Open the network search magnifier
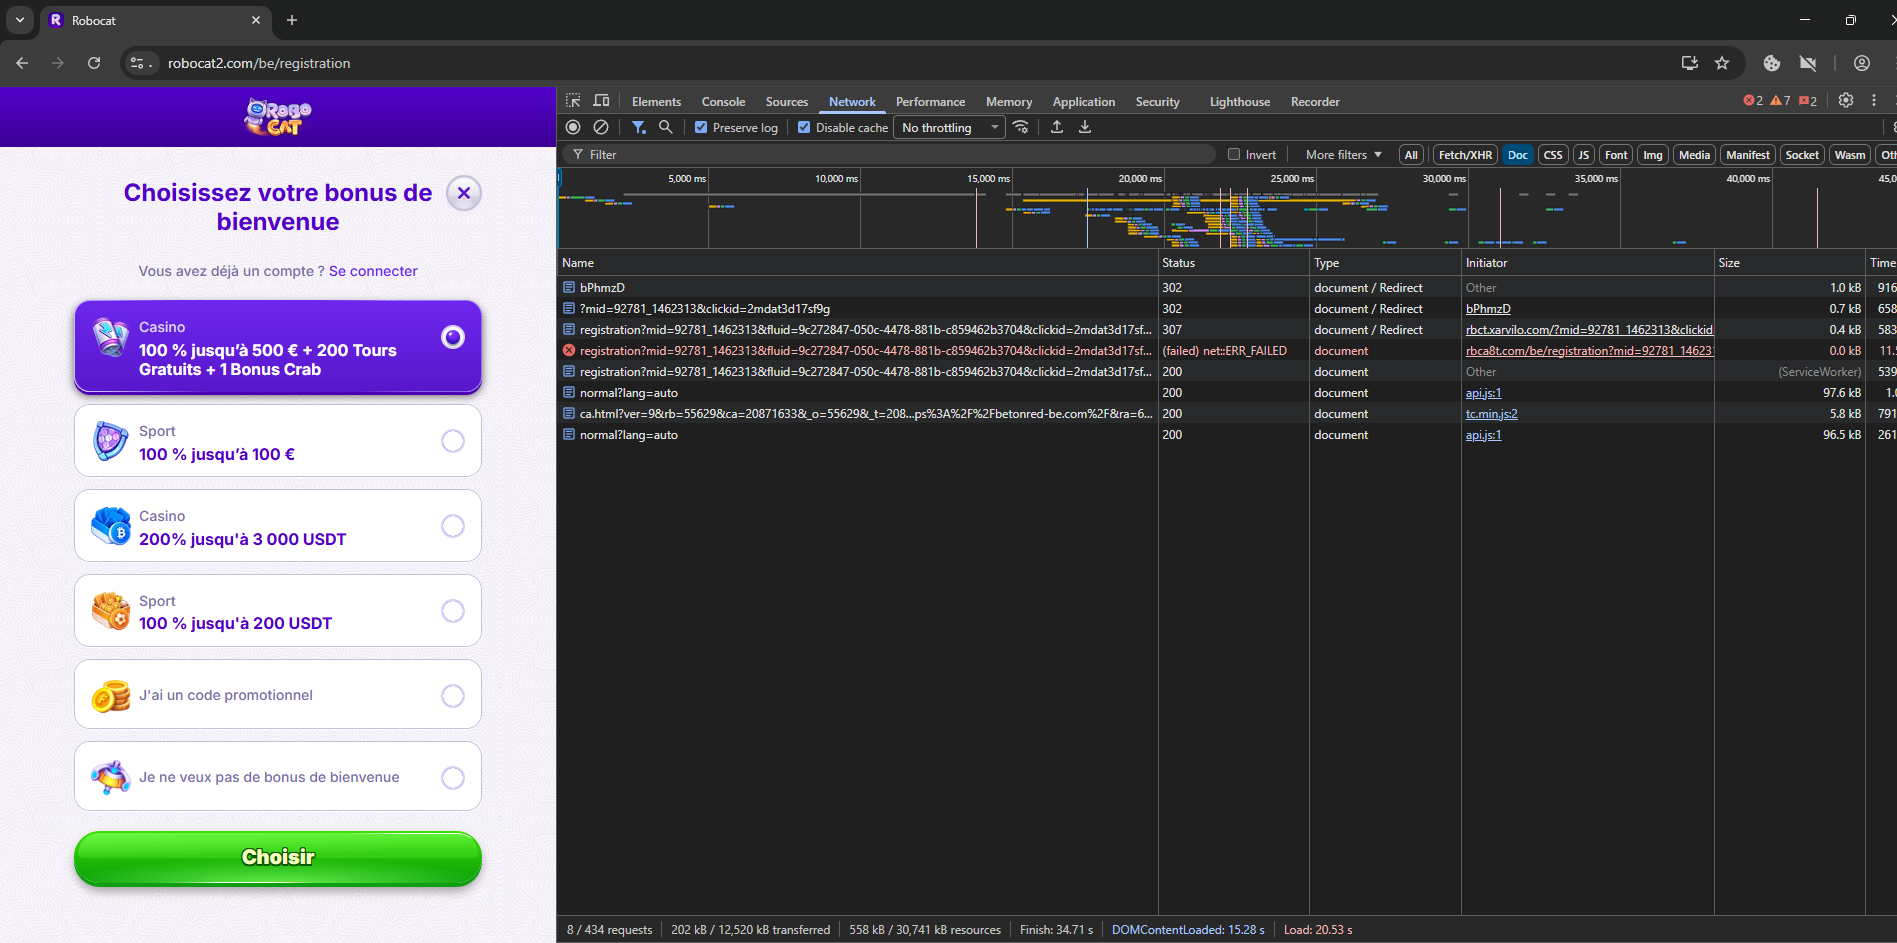The height and width of the screenshot is (943, 1897). point(666,127)
